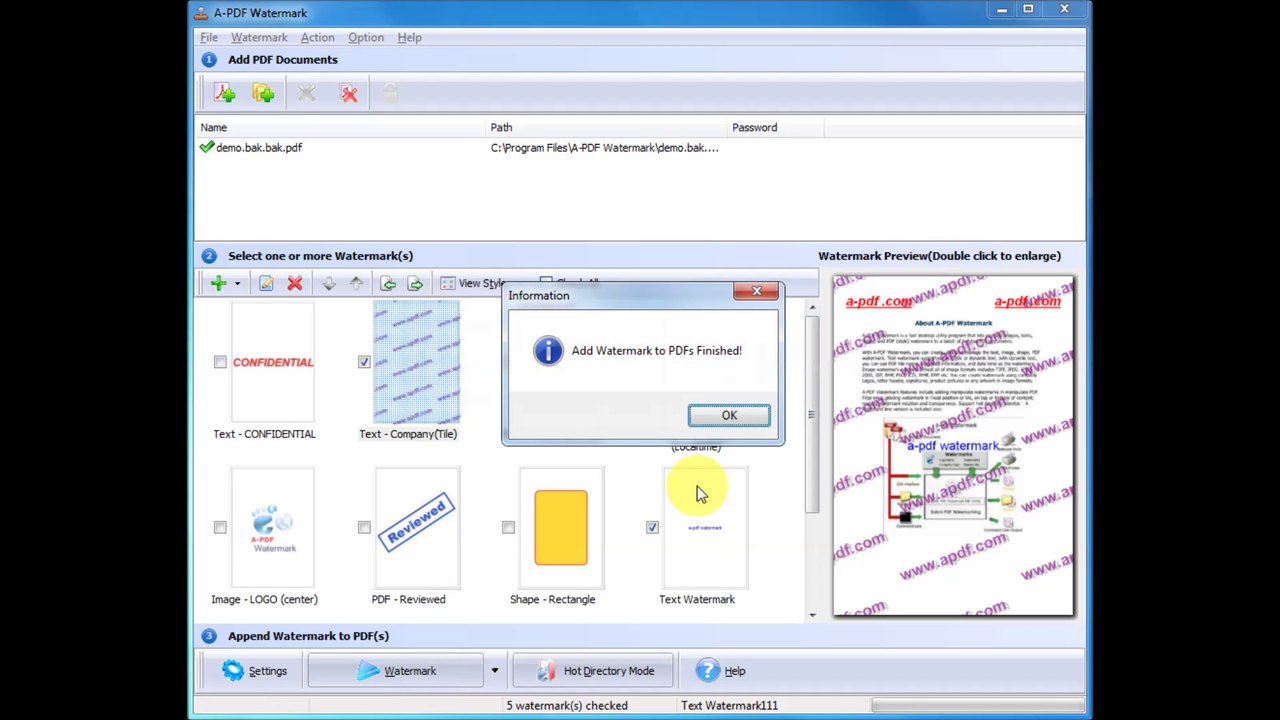Screen dimensions: 1280x720
Task: Click the move watermark up arrow
Action: [x=357, y=284]
